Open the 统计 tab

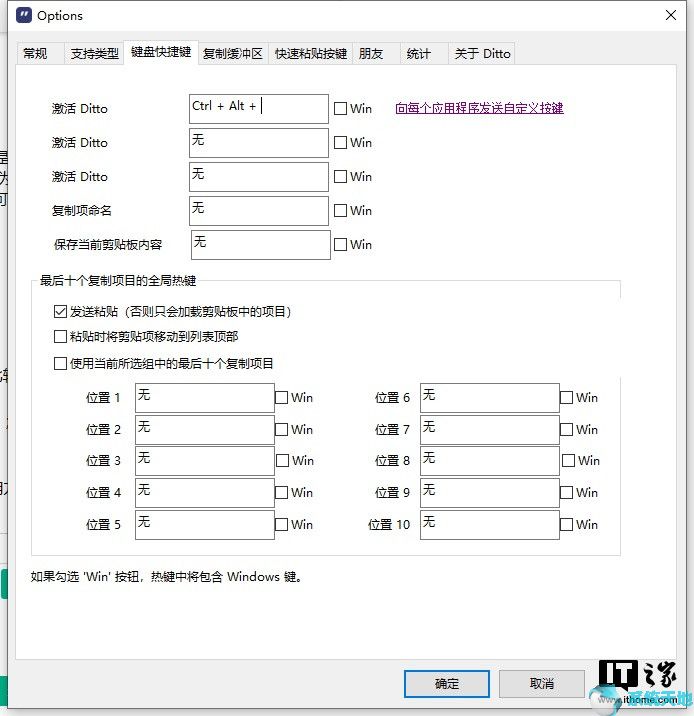click(424, 54)
